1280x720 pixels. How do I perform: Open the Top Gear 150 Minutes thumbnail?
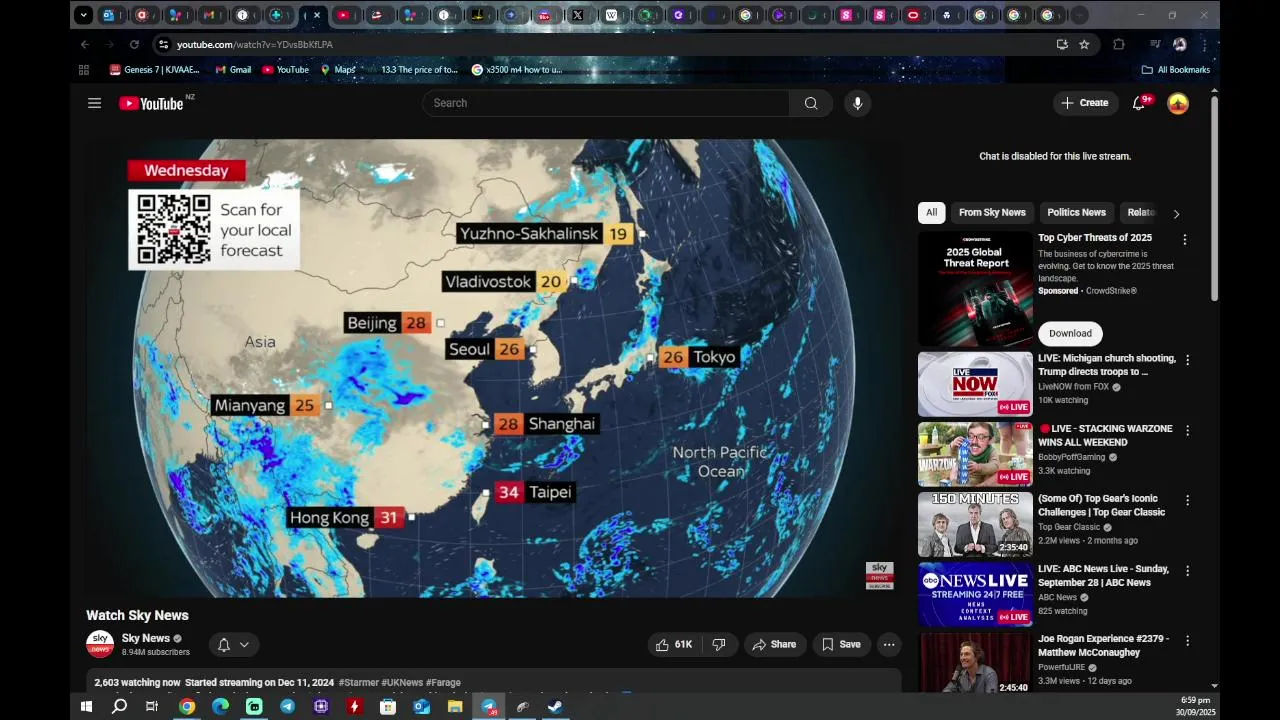coord(975,524)
